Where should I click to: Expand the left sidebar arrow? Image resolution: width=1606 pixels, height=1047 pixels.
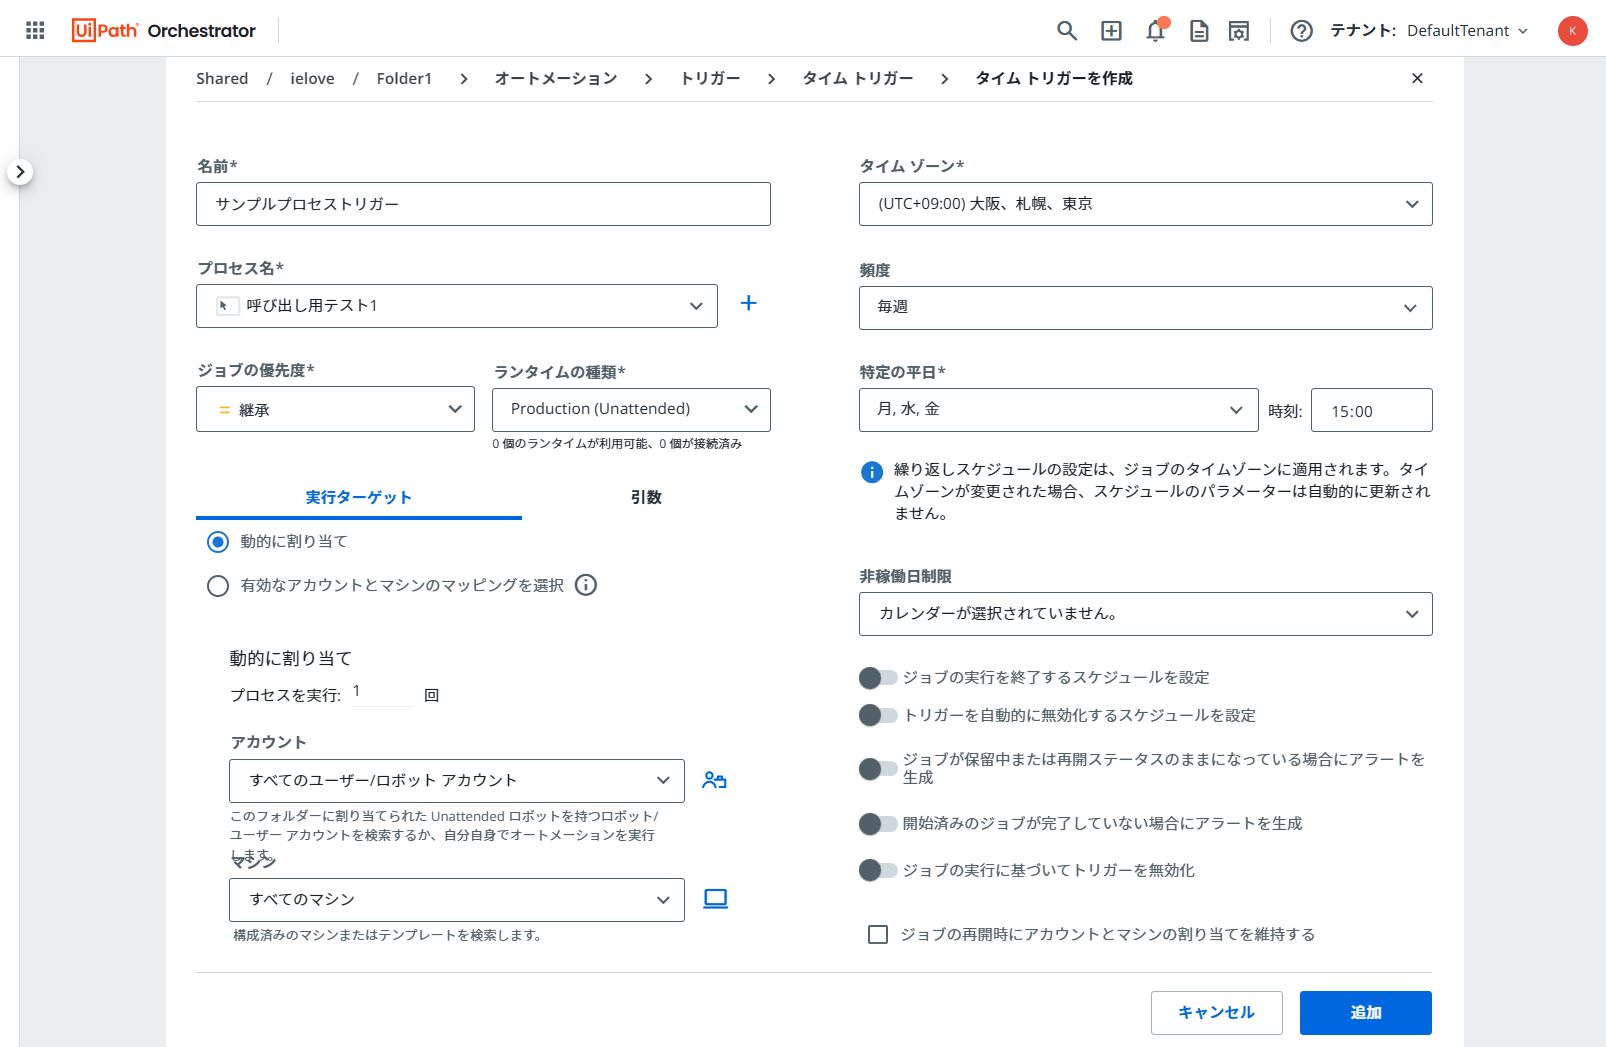pos(20,172)
